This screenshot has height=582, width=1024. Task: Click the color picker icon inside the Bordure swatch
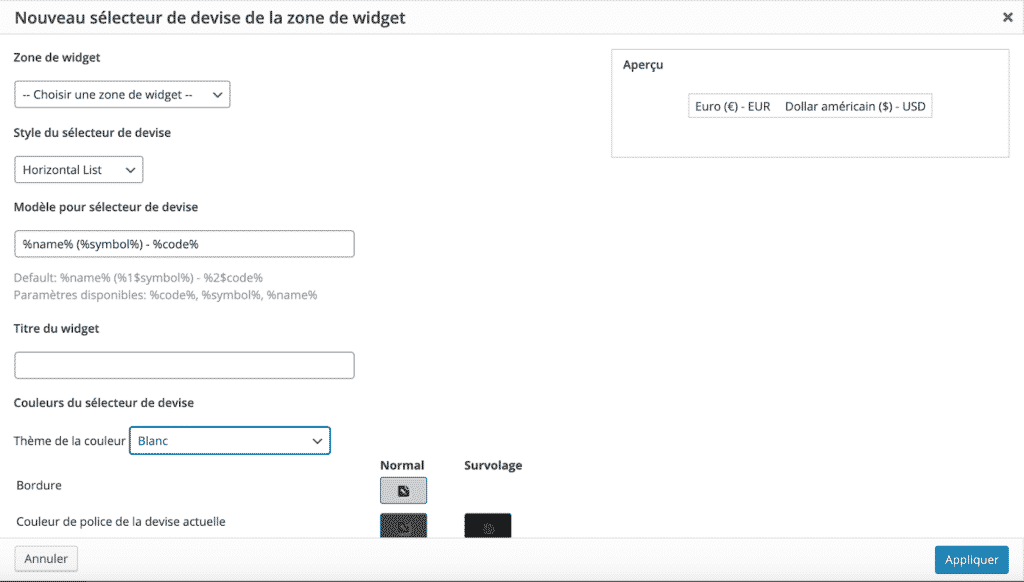pos(403,490)
